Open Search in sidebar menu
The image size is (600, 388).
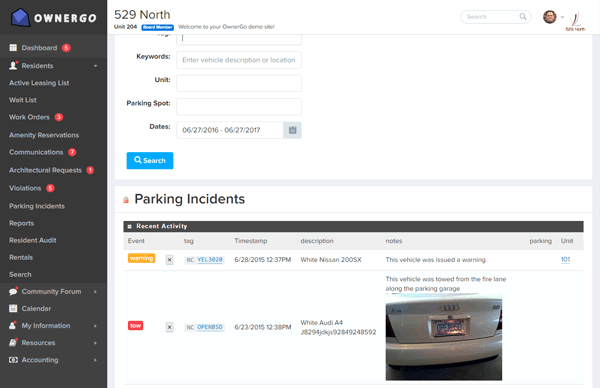click(20, 274)
